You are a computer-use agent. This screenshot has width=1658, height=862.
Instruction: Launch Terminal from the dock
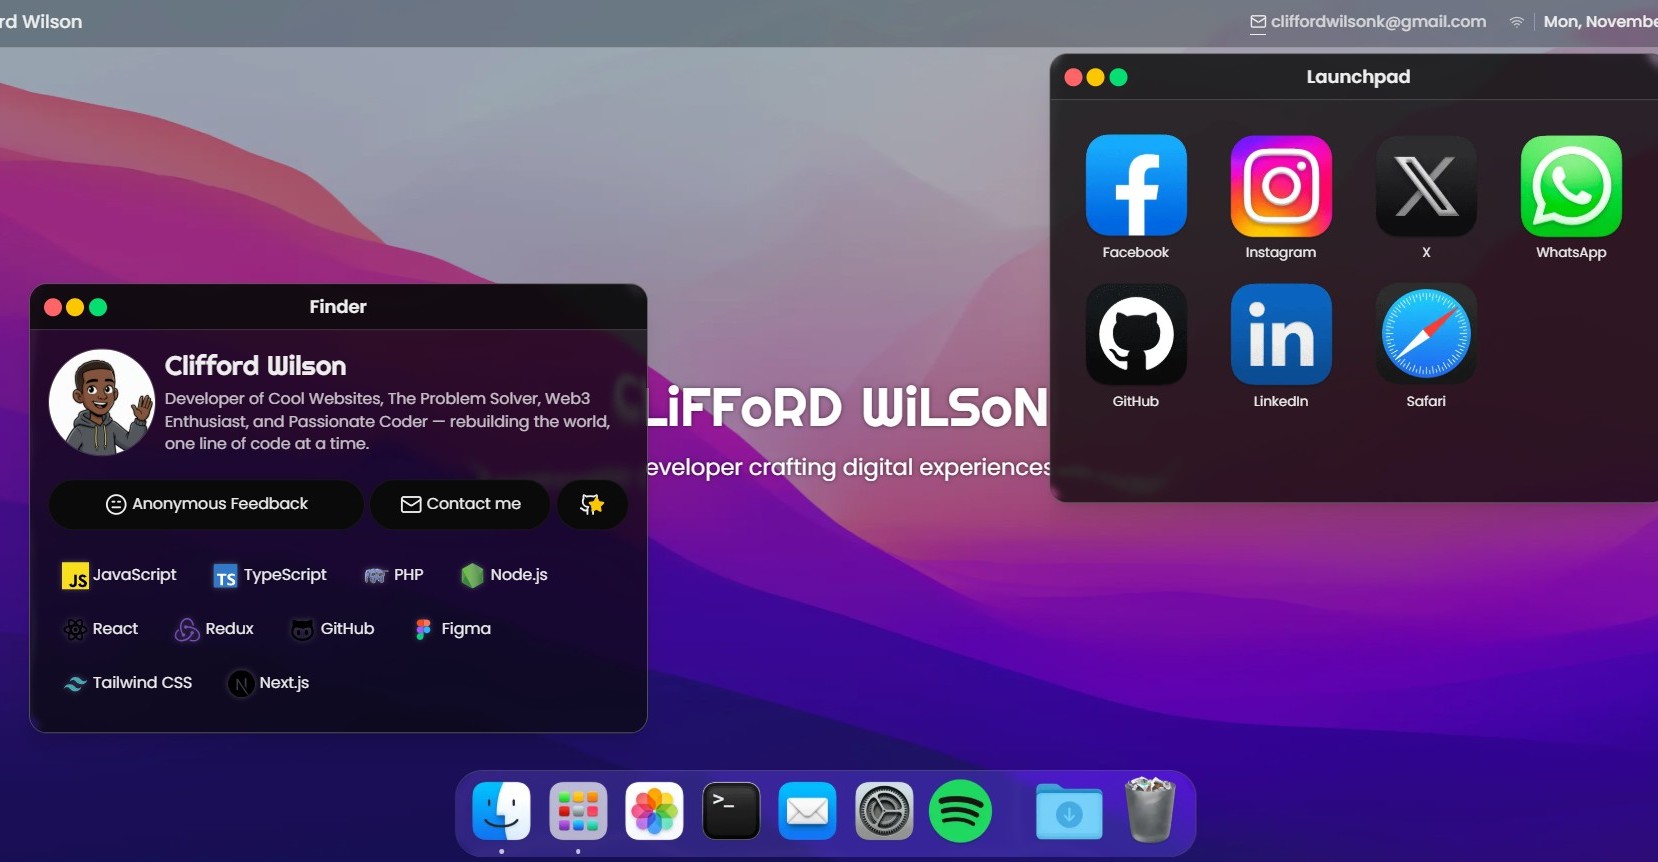click(x=731, y=811)
